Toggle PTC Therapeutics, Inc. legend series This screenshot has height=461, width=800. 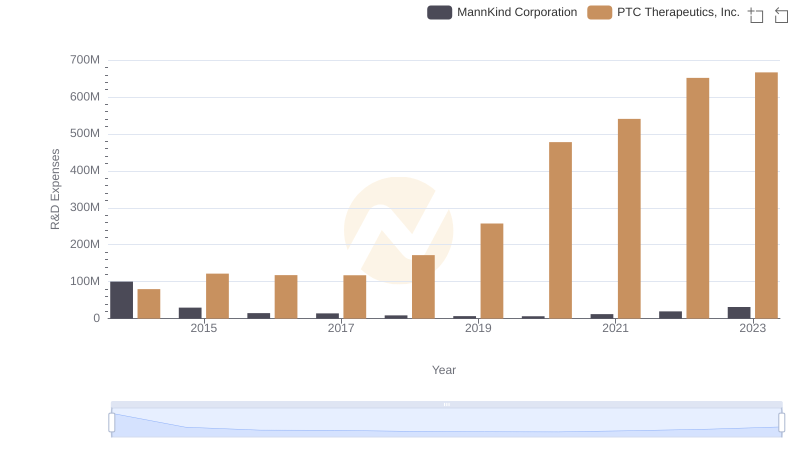pyautogui.click(x=663, y=12)
